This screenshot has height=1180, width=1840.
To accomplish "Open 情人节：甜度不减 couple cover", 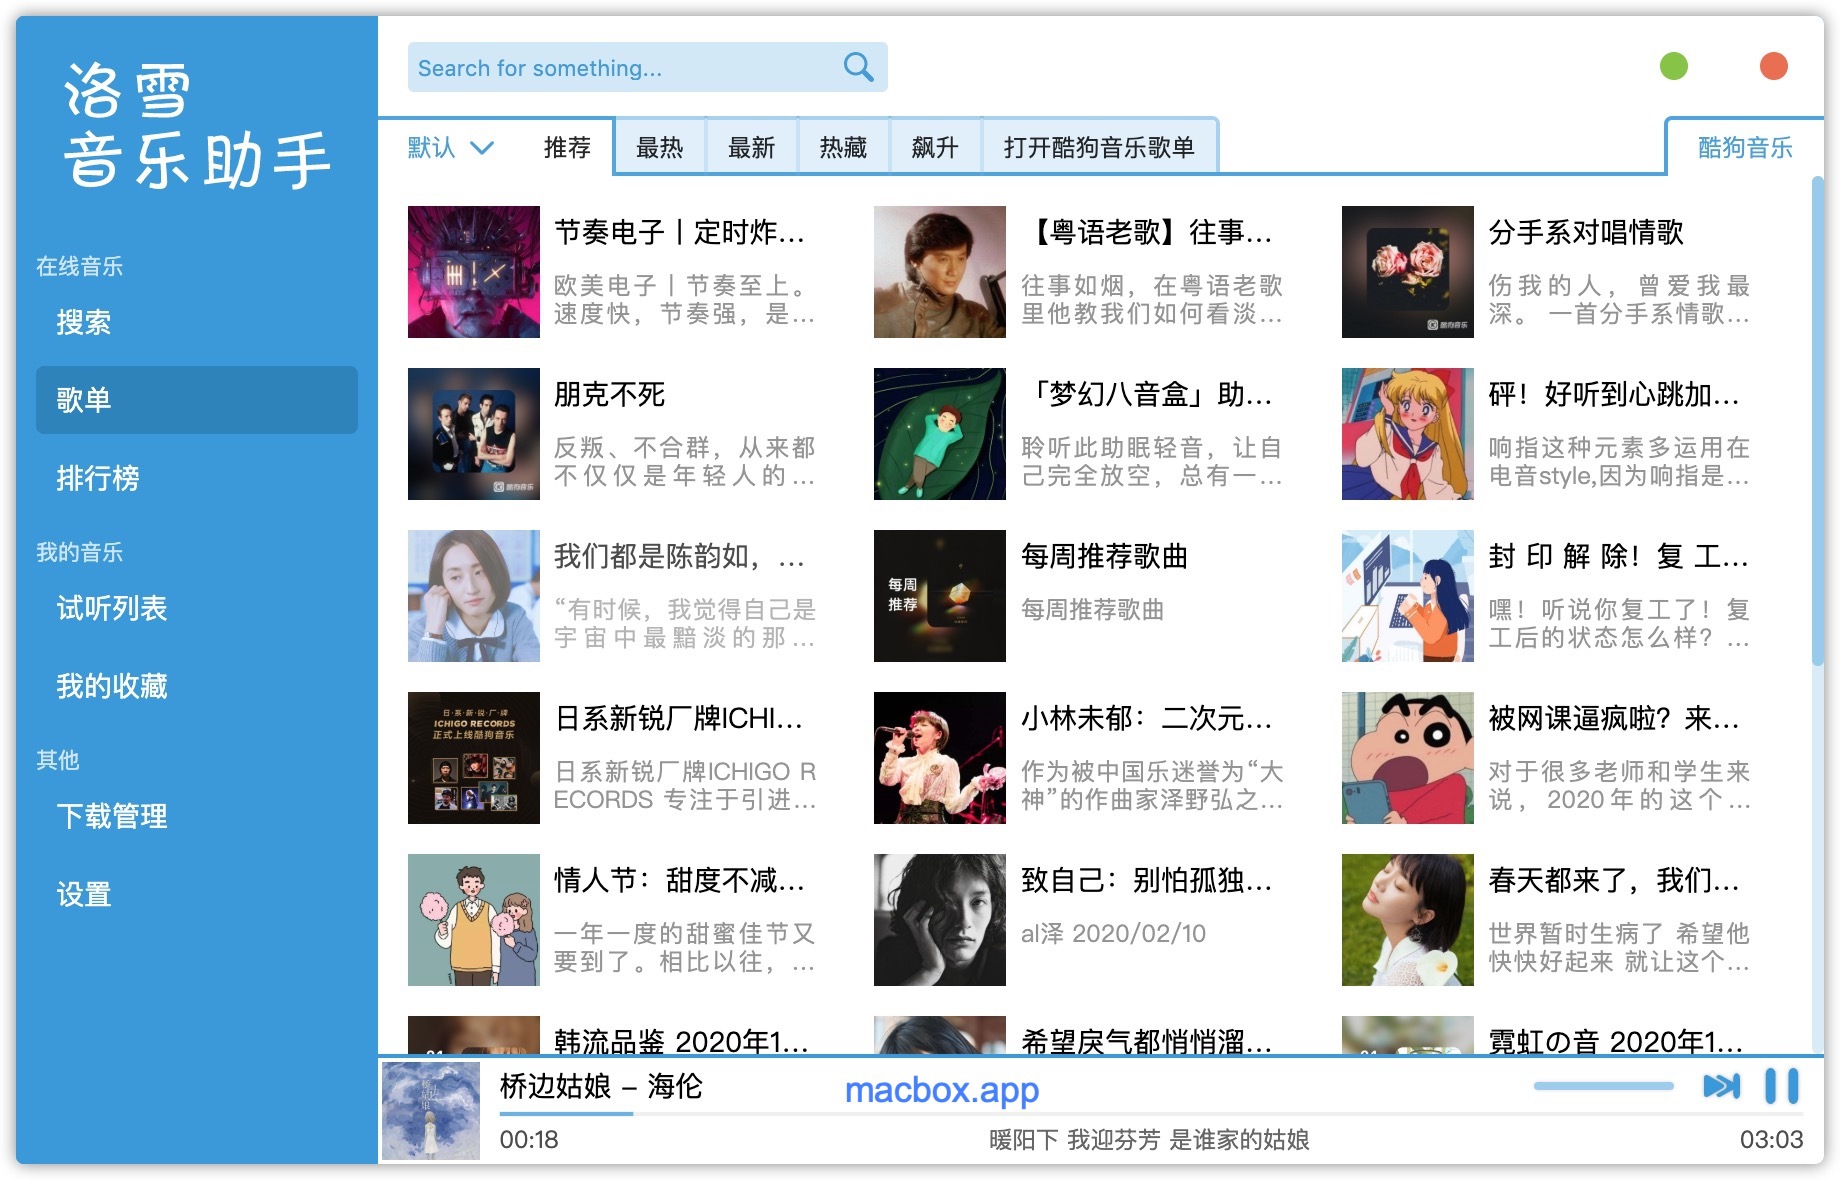I will (474, 920).
